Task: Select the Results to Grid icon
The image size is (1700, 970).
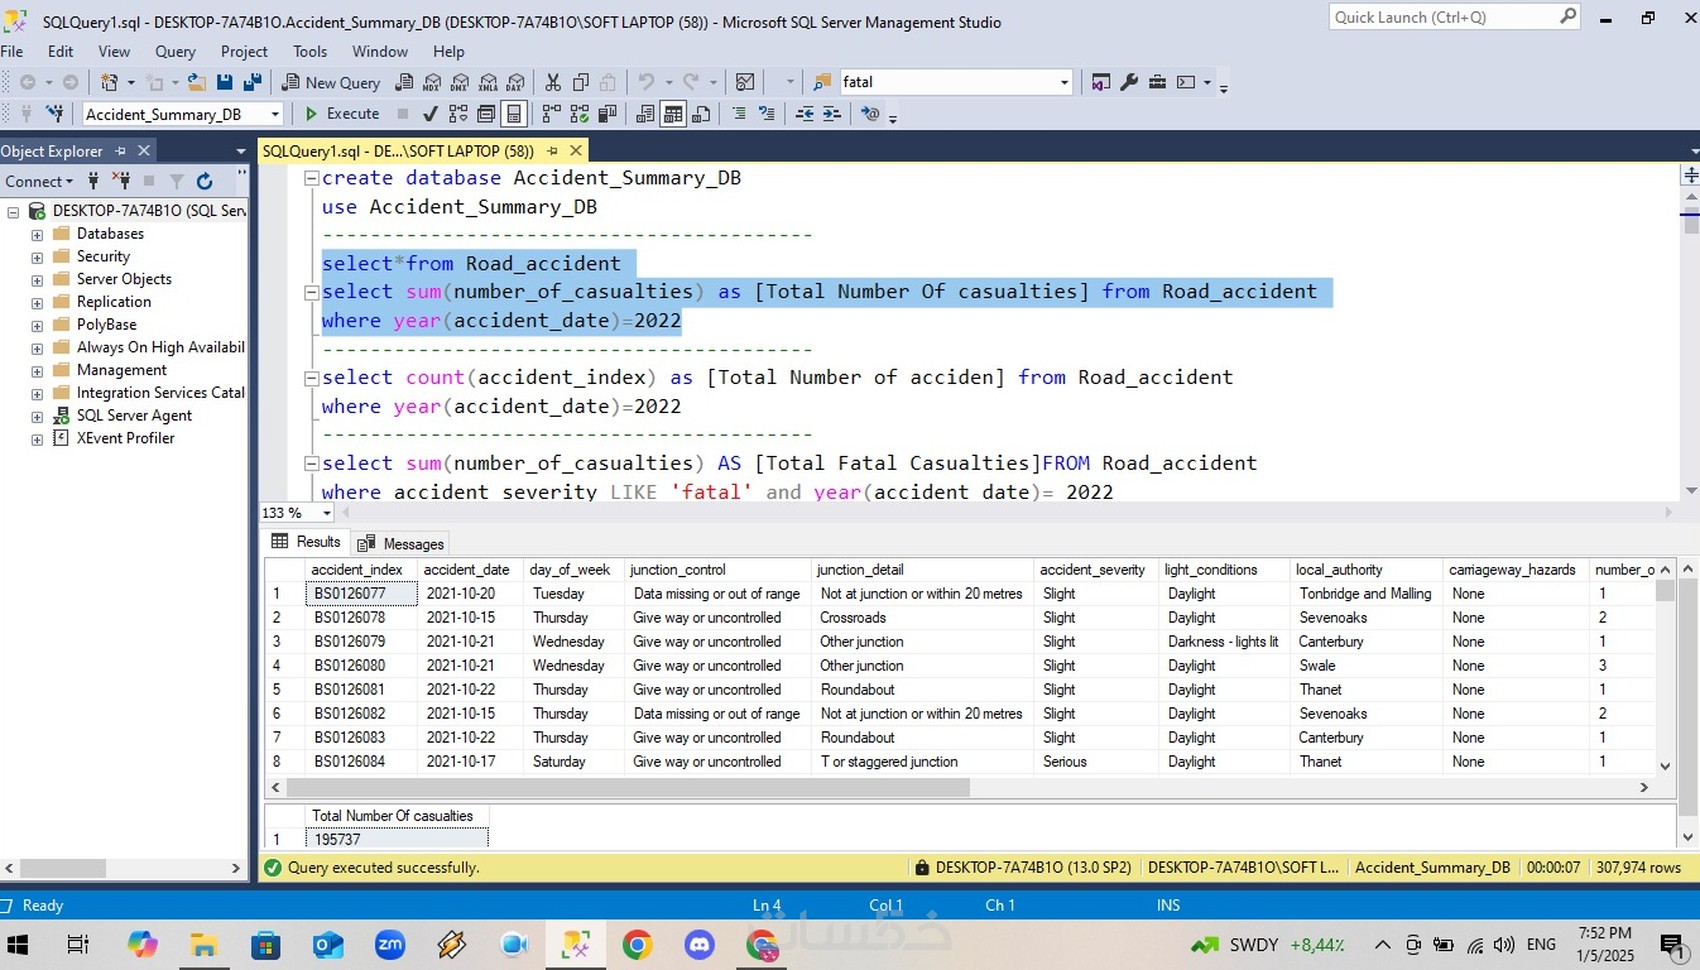Action: [x=672, y=113]
